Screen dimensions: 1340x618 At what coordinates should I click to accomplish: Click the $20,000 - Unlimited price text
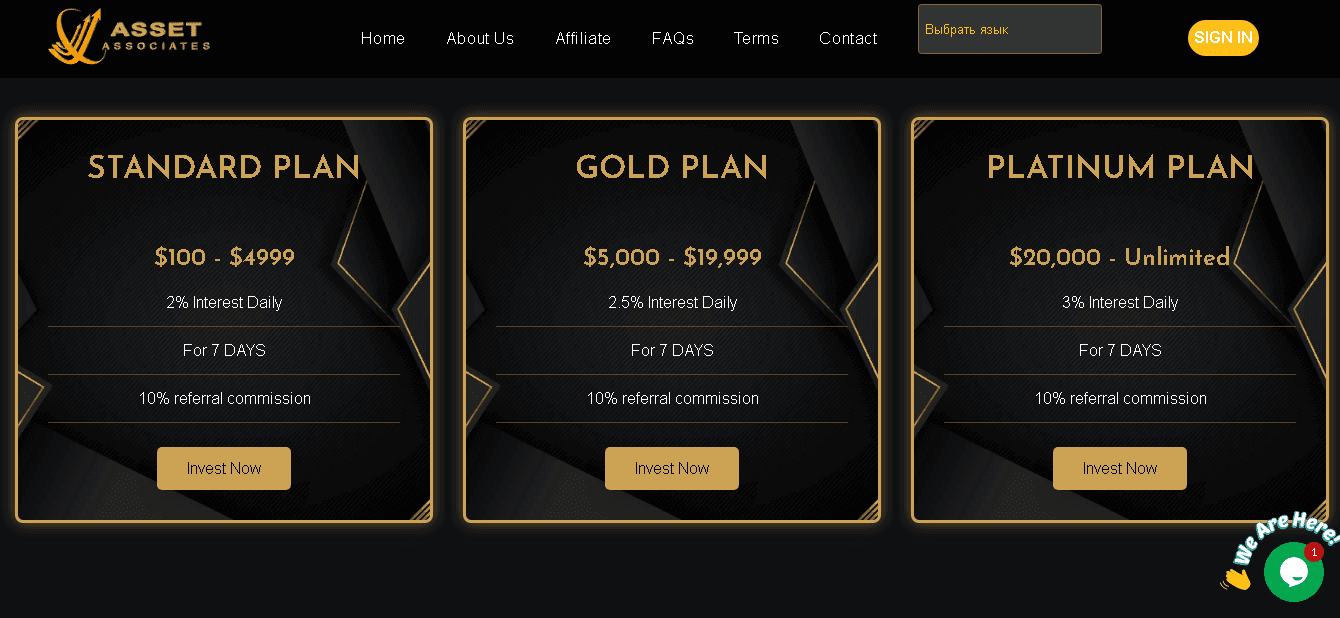pyautogui.click(x=1120, y=258)
